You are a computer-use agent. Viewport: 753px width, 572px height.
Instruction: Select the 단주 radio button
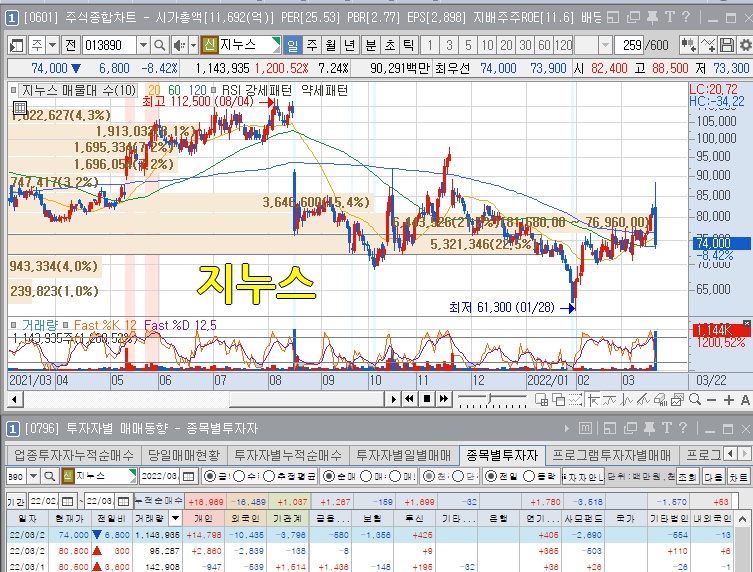(458, 476)
